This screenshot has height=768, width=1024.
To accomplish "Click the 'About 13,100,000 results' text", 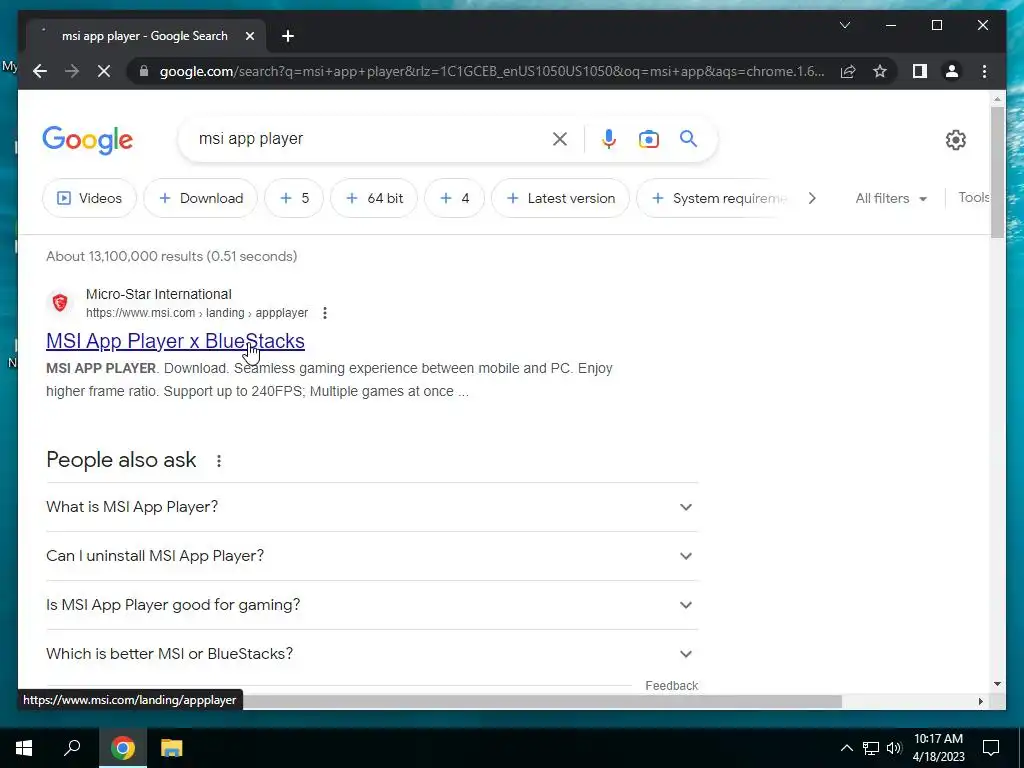I will click(x=171, y=256).
